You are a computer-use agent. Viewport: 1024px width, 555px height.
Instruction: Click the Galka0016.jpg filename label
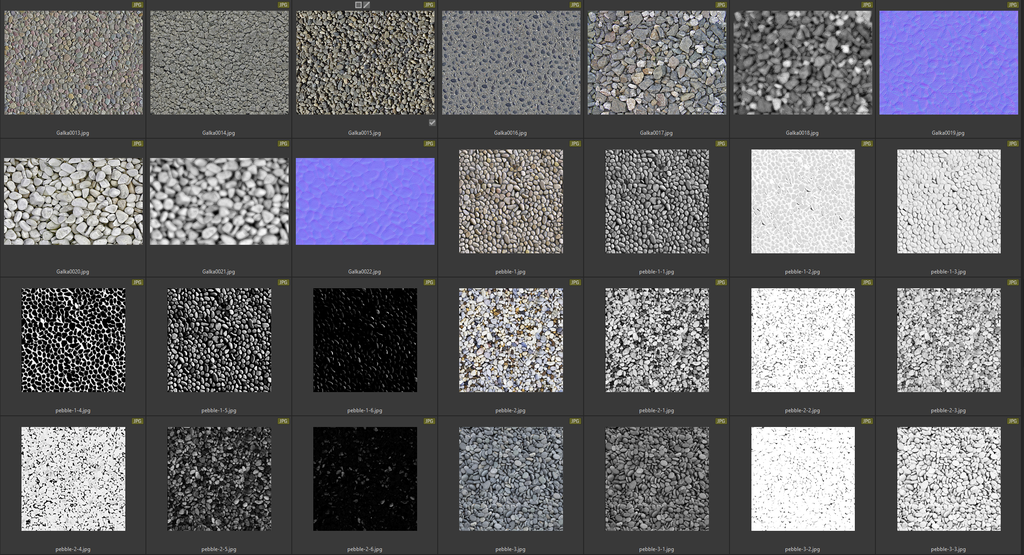(511, 132)
